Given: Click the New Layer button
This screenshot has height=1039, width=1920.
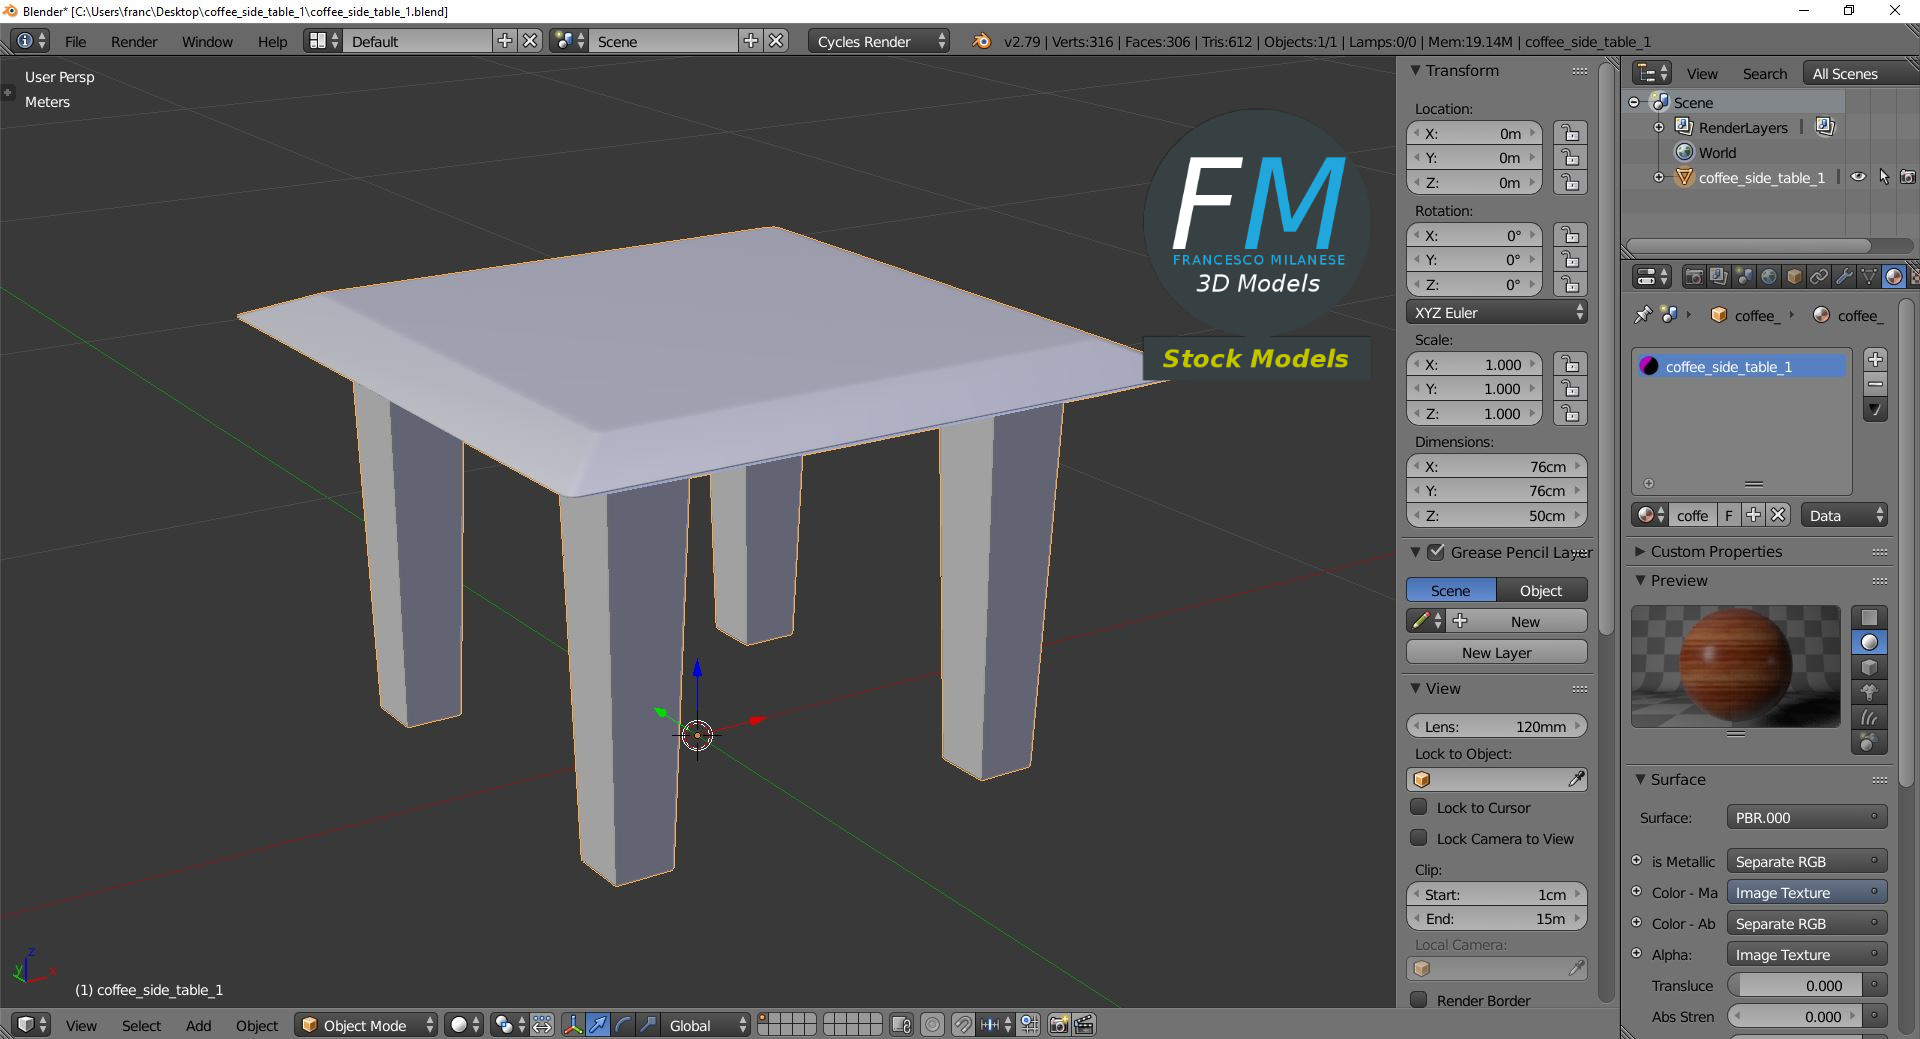Looking at the screenshot, I should coord(1496,652).
